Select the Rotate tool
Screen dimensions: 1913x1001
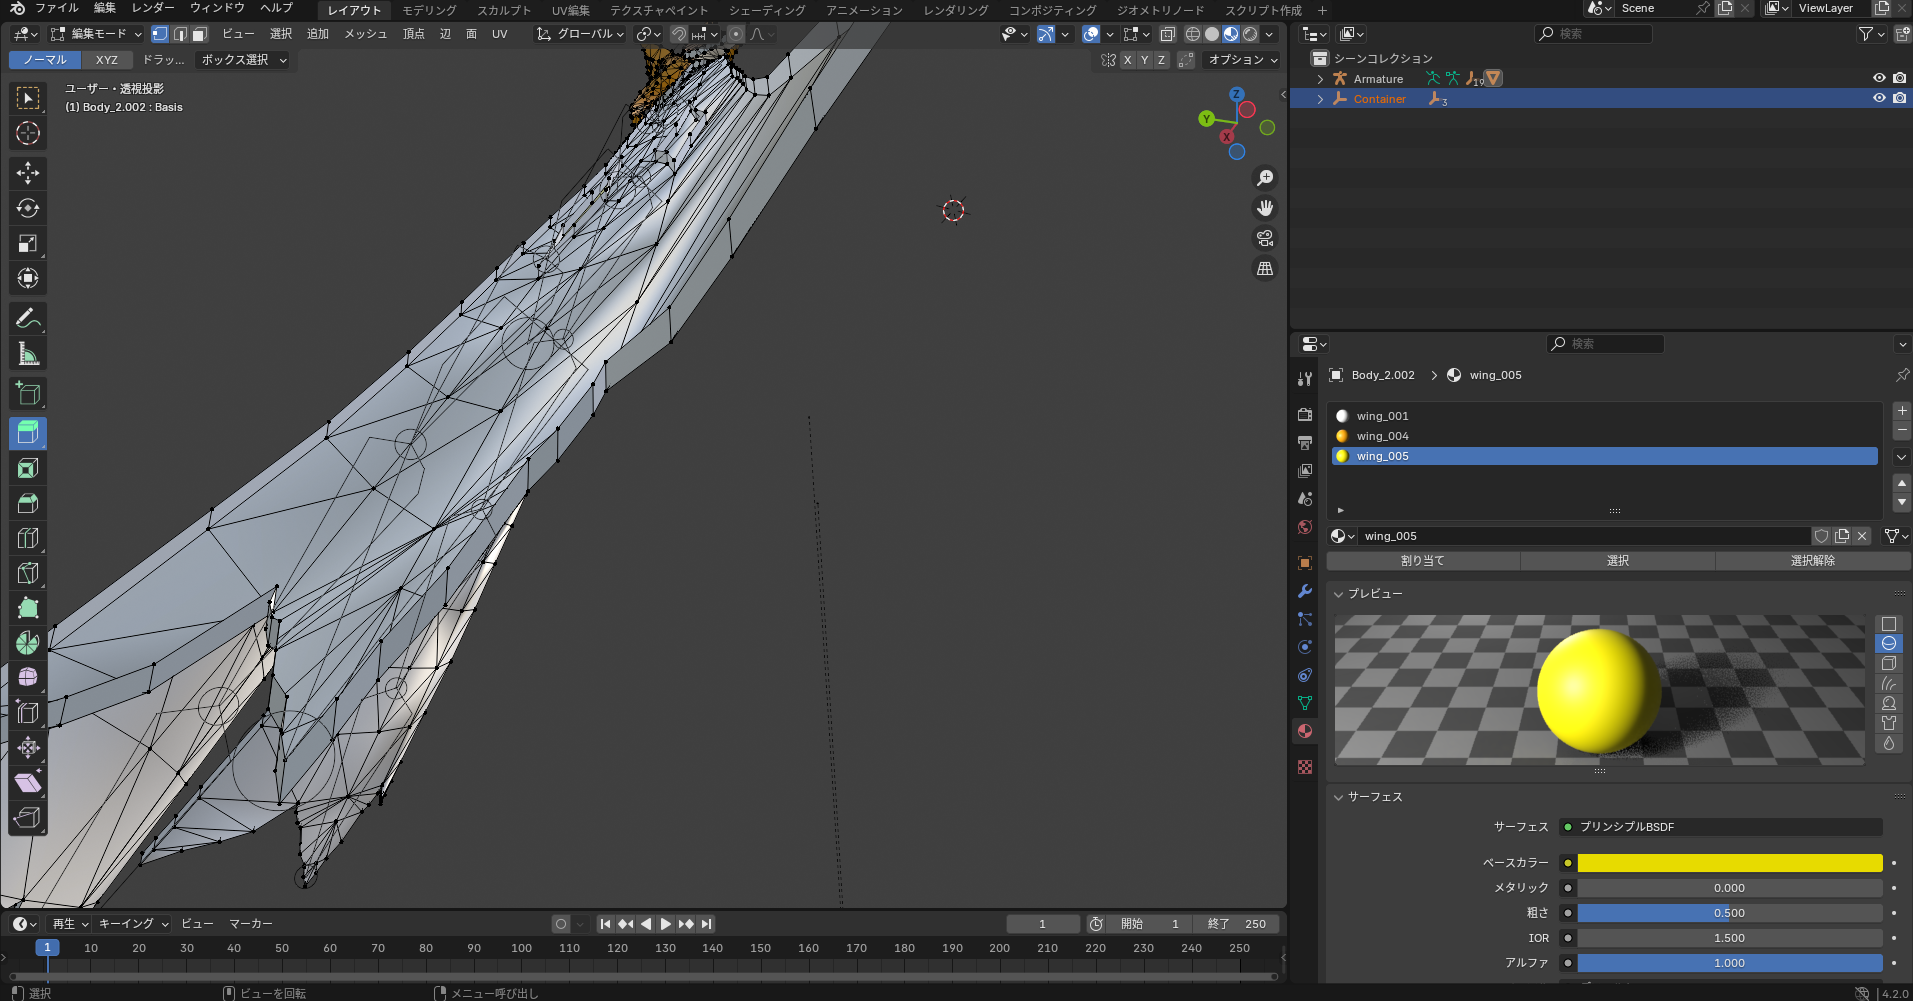[28, 208]
